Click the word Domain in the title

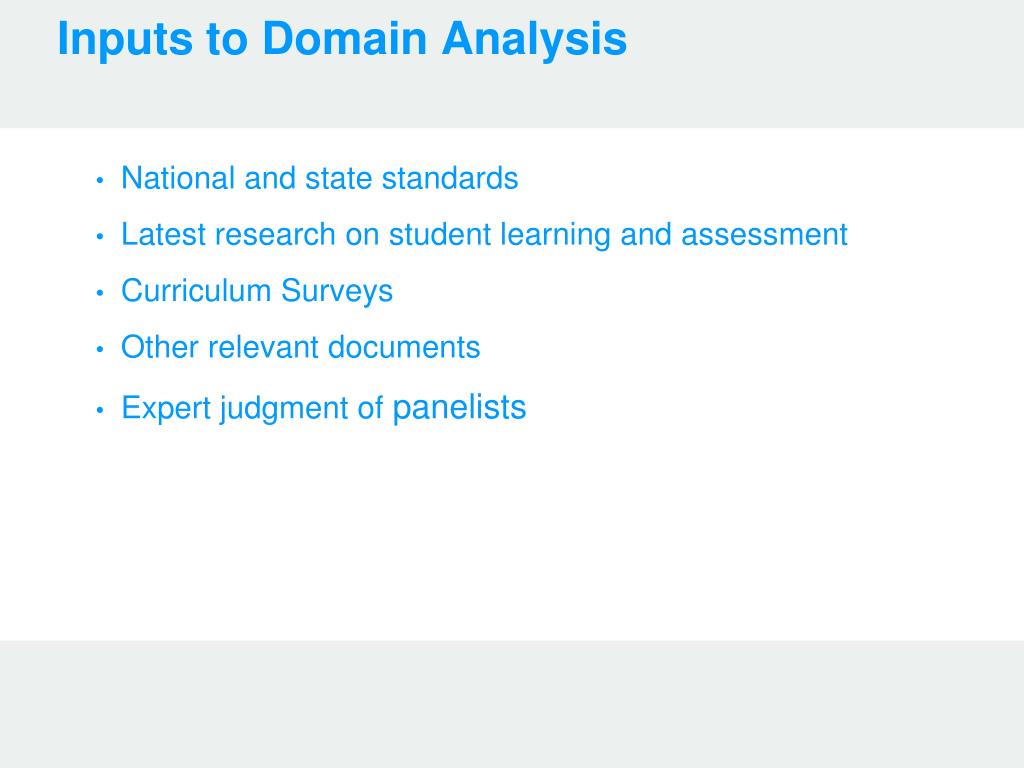(x=344, y=39)
